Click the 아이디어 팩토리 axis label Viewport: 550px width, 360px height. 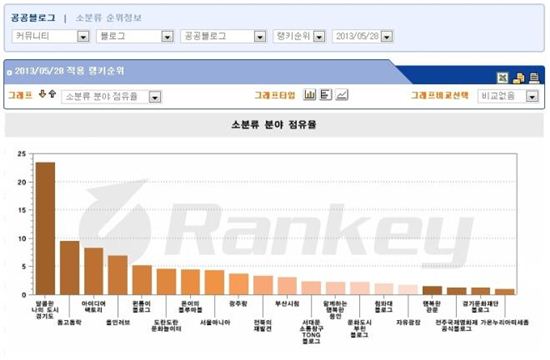click(93, 307)
